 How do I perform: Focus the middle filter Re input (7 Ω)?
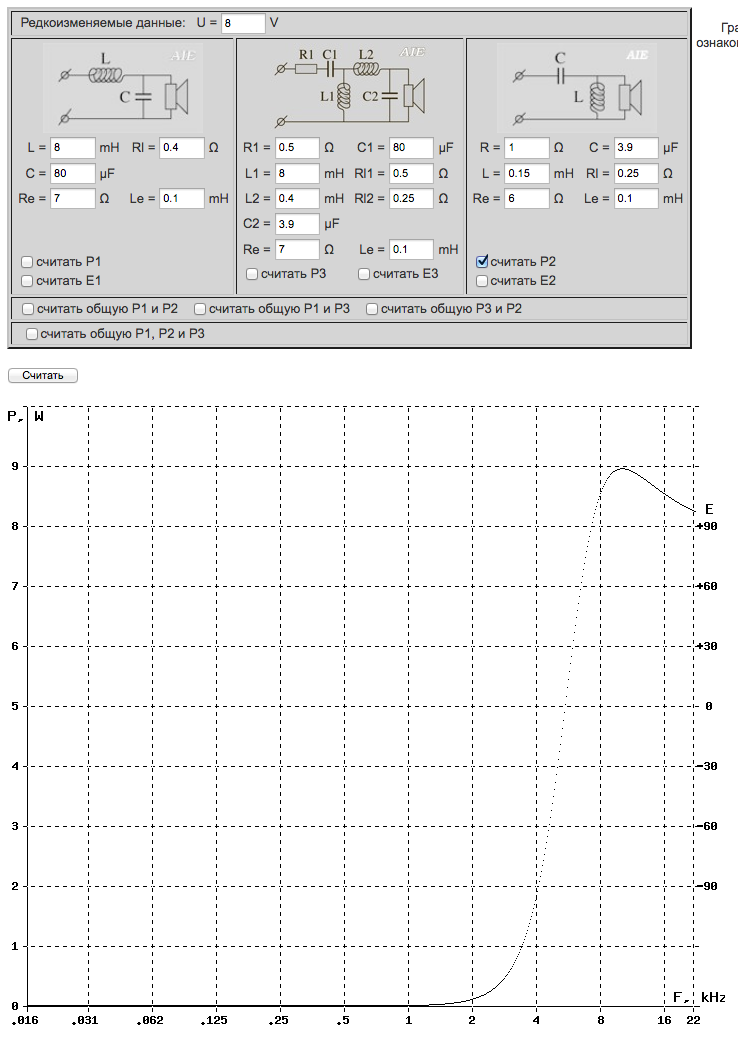pos(297,250)
